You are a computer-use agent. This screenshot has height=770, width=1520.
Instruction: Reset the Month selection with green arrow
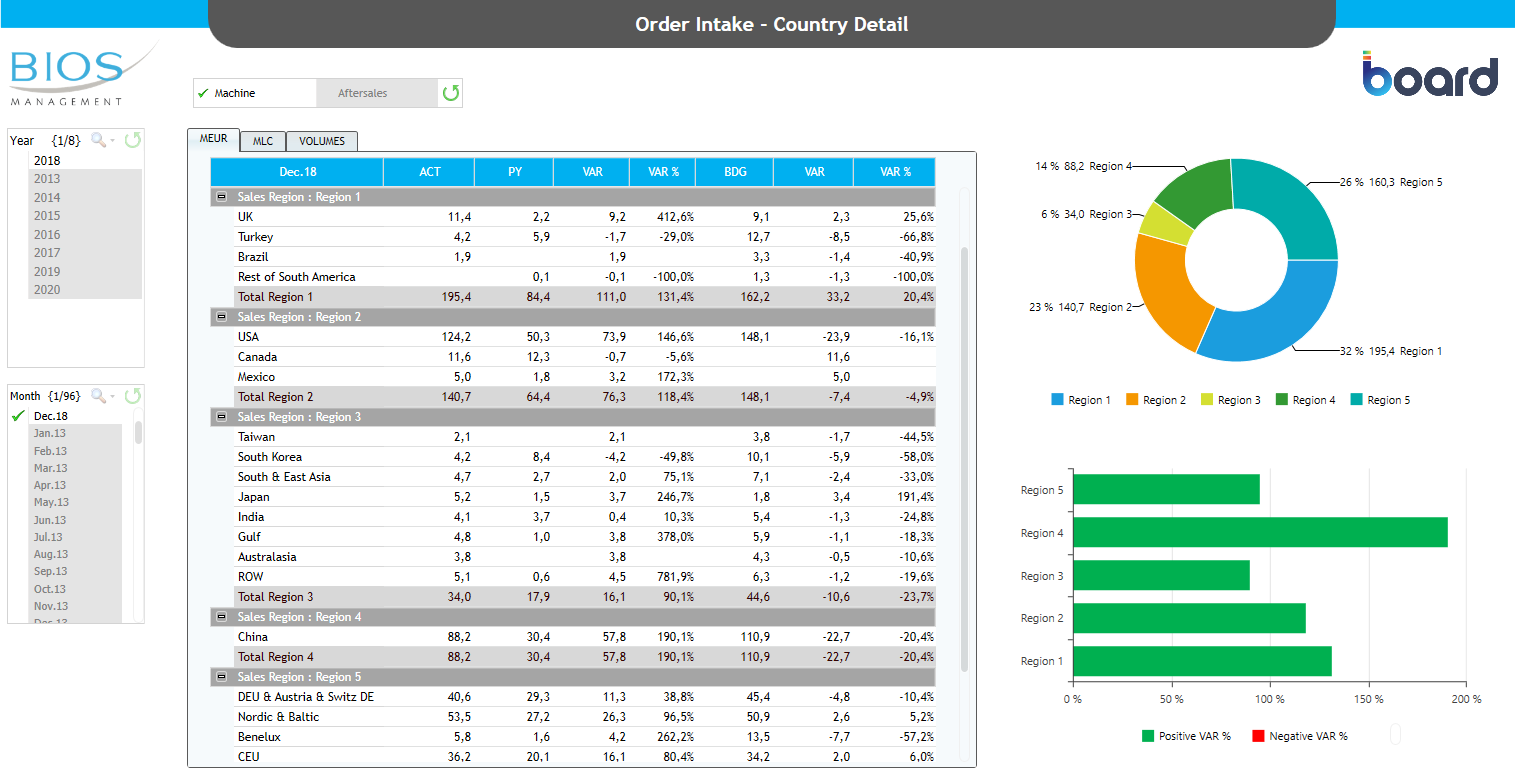pyautogui.click(x=132, y=396)
